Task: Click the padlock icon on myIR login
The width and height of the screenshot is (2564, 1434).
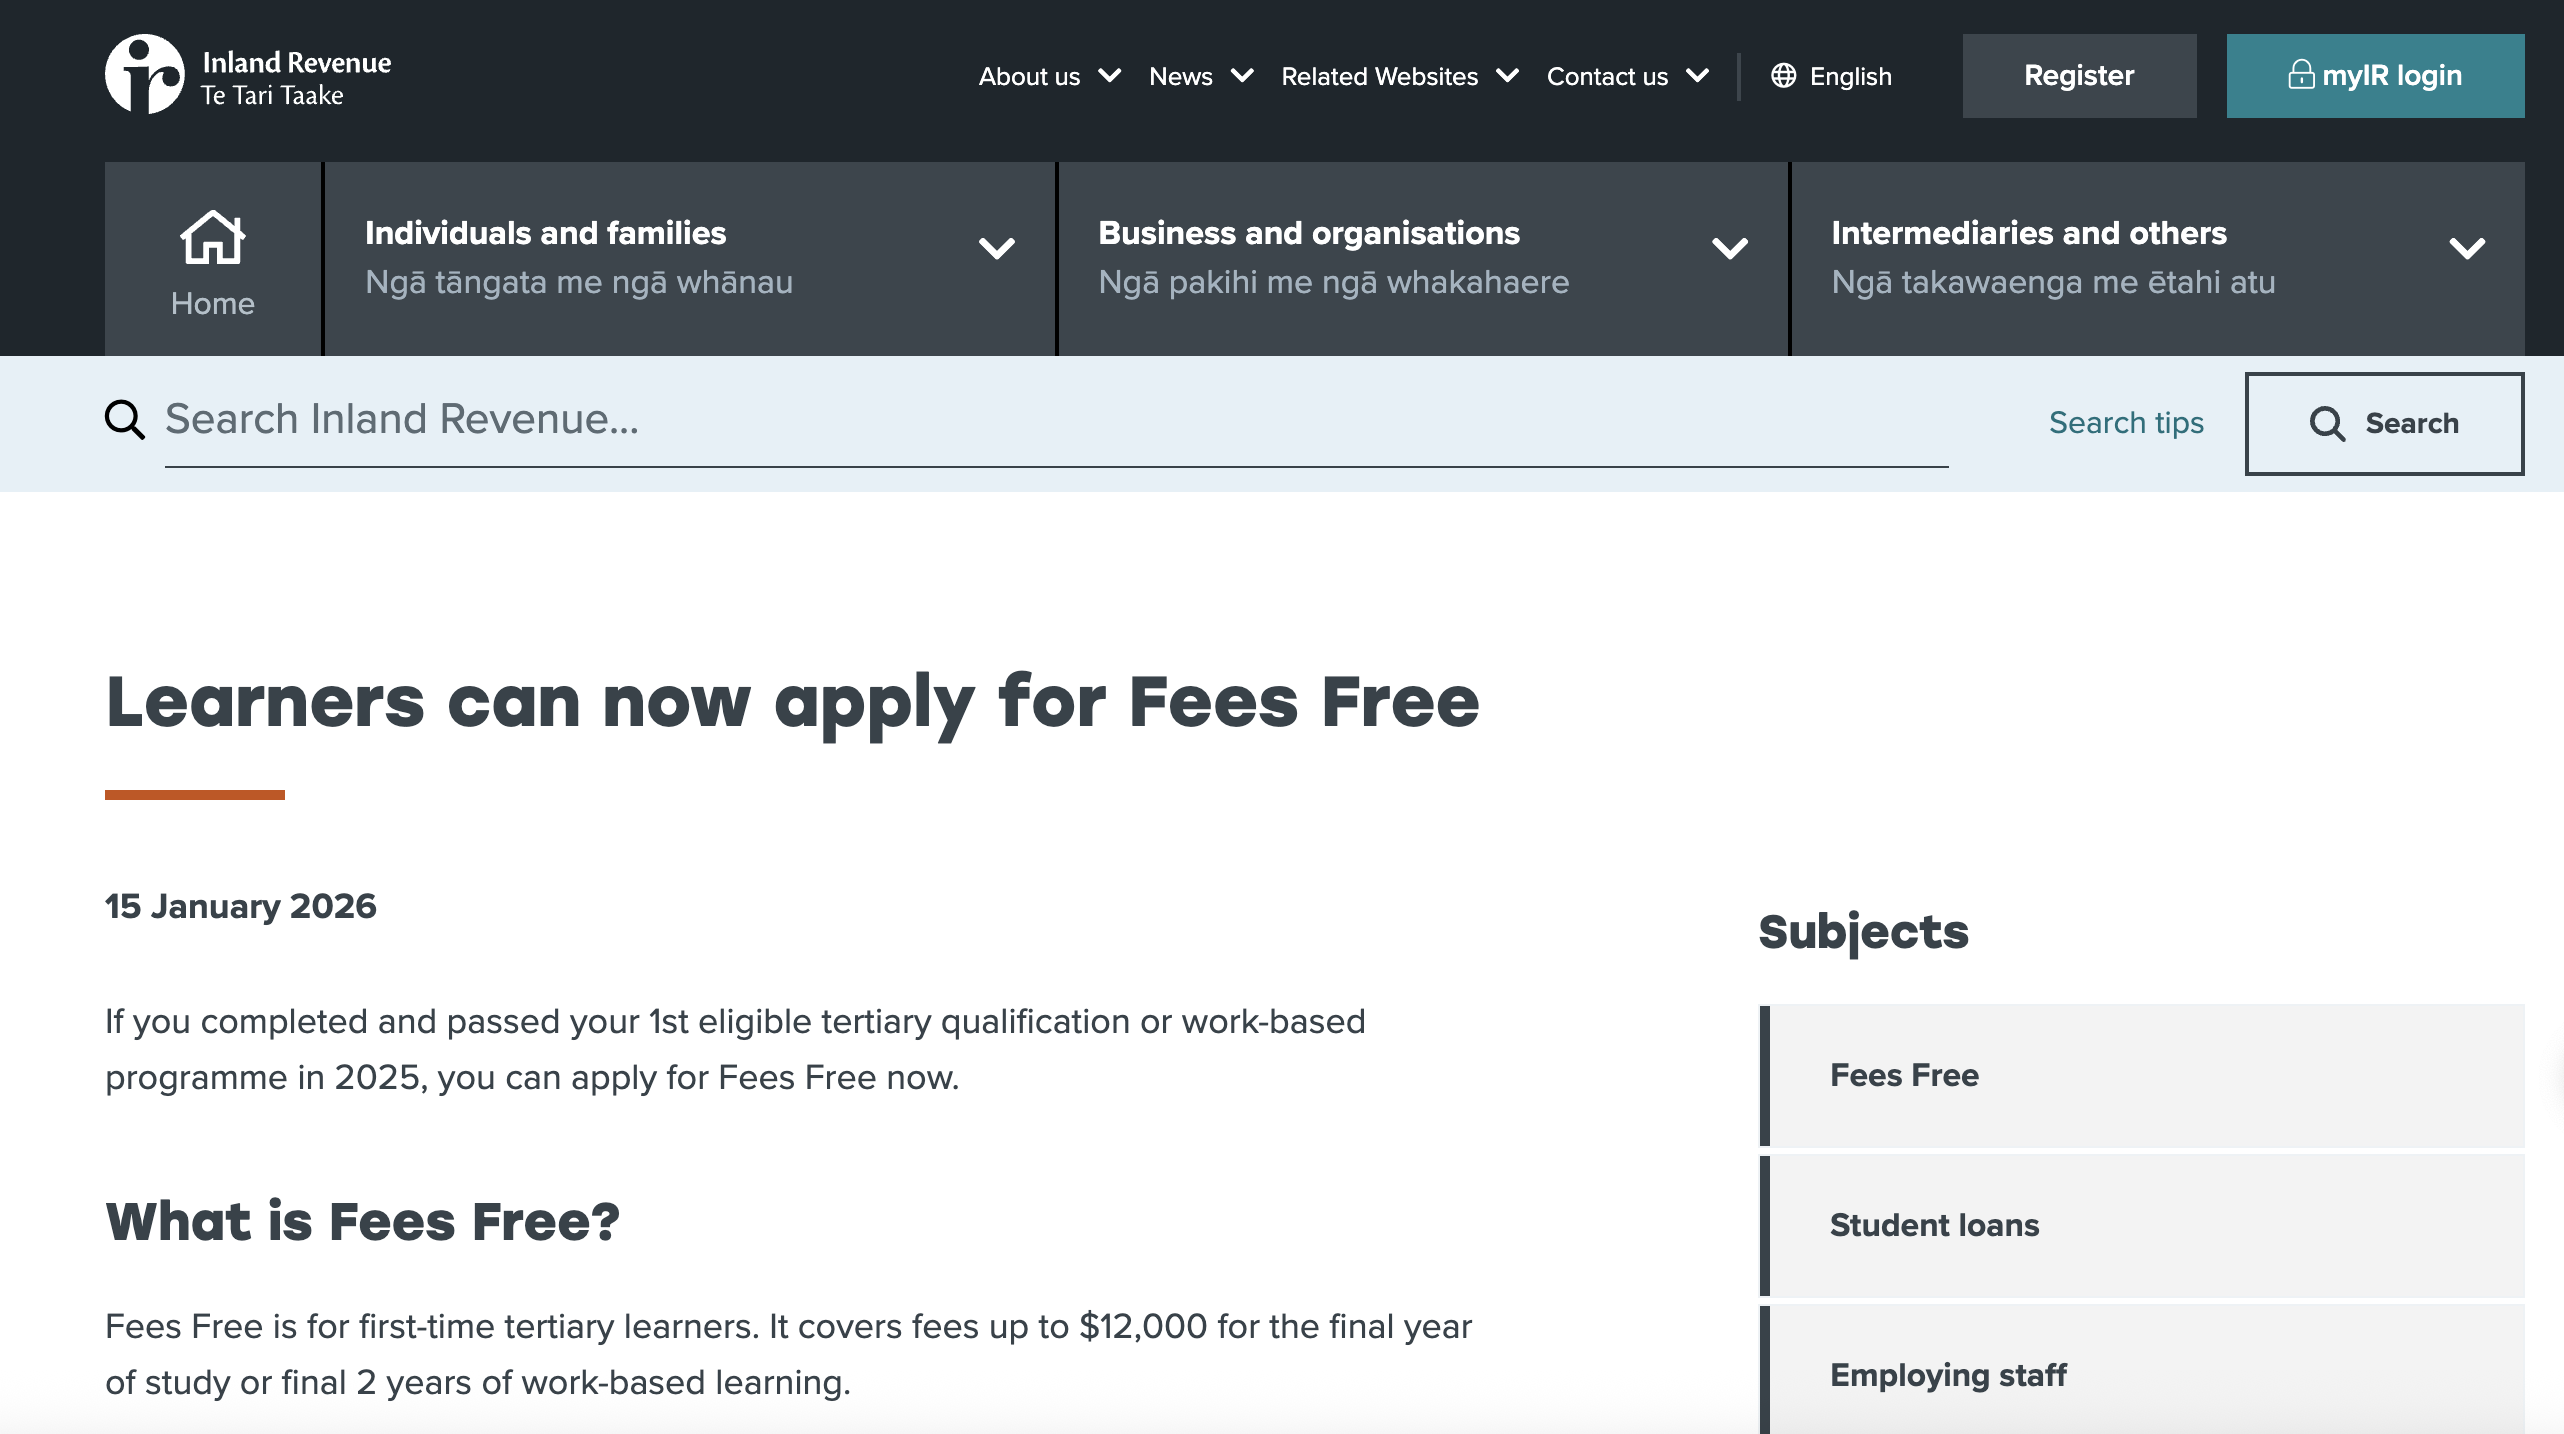Action: click(x=2300, y=75)
